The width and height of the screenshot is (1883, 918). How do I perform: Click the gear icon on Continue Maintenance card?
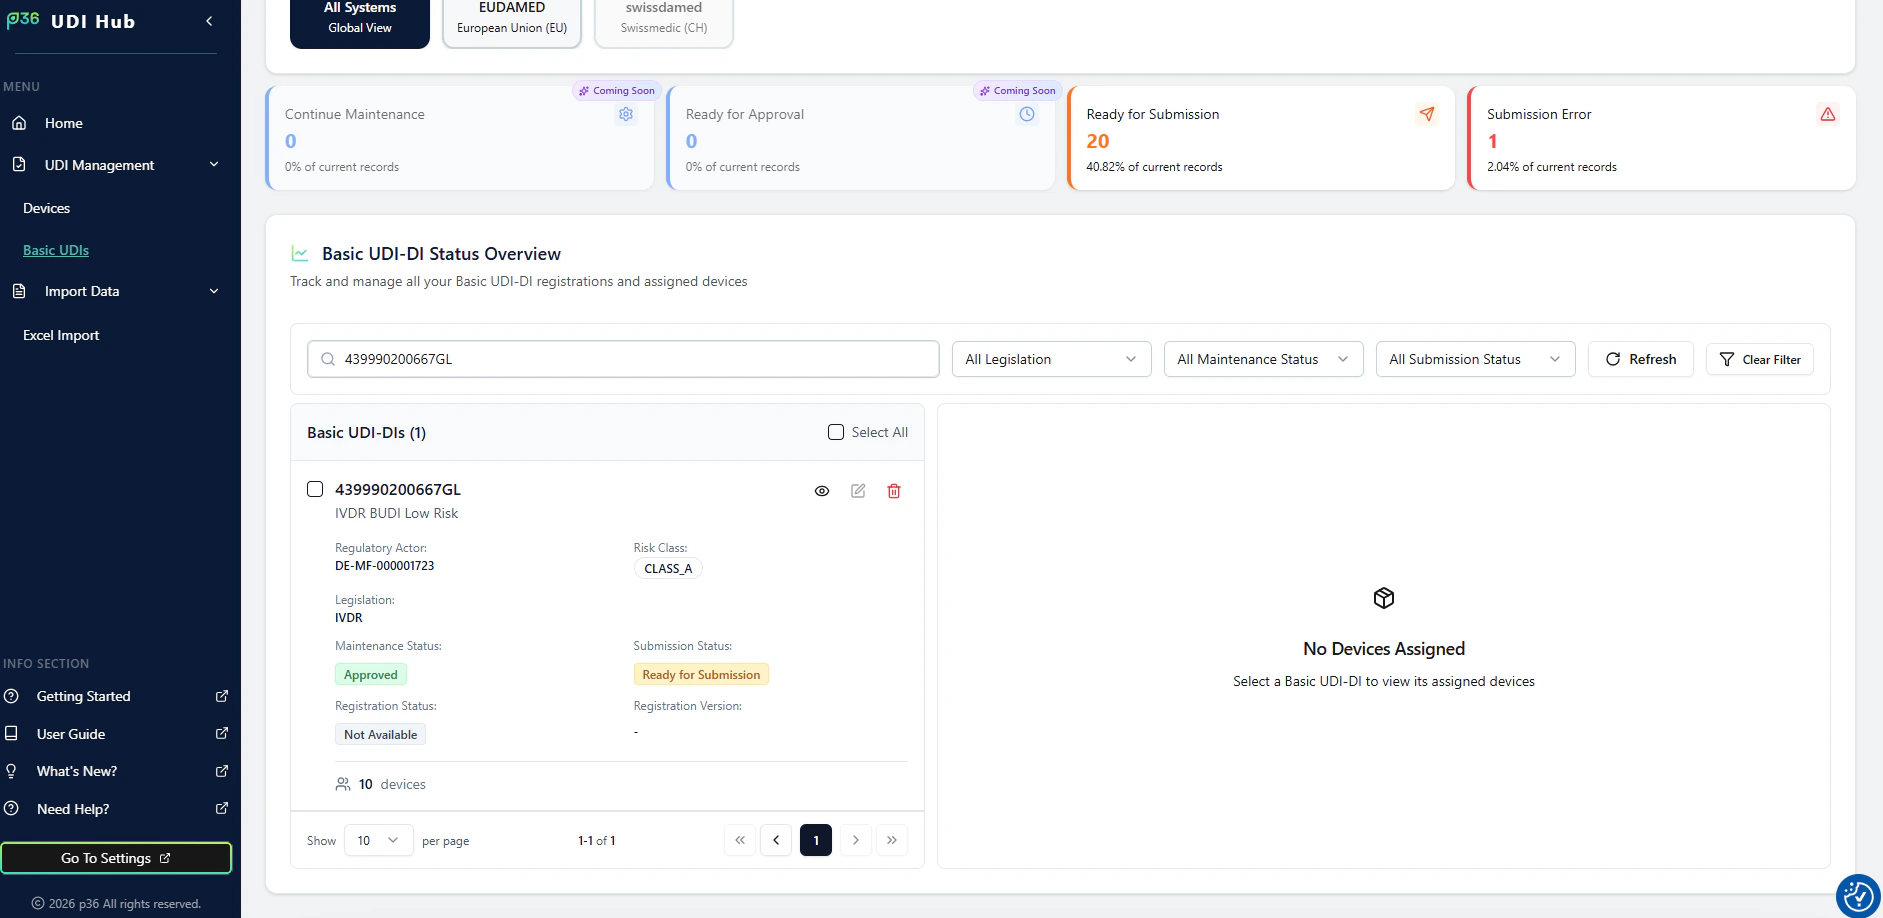(x=626, y=114)
